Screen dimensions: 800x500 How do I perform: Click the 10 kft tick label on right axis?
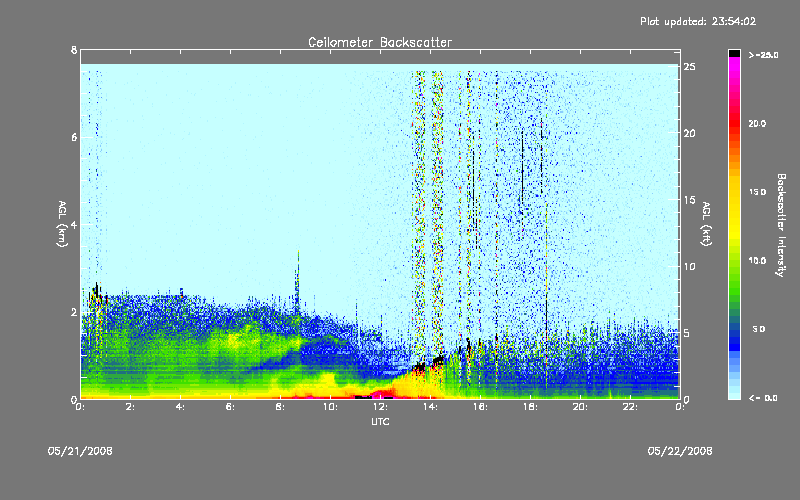coord(690,266)
